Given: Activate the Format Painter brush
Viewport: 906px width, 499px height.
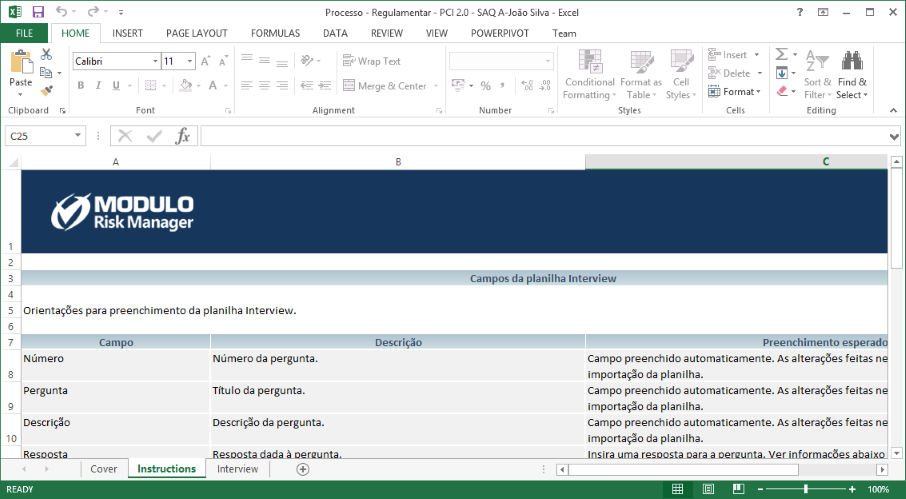Looking at the screenshot, I should click(46, 91).
